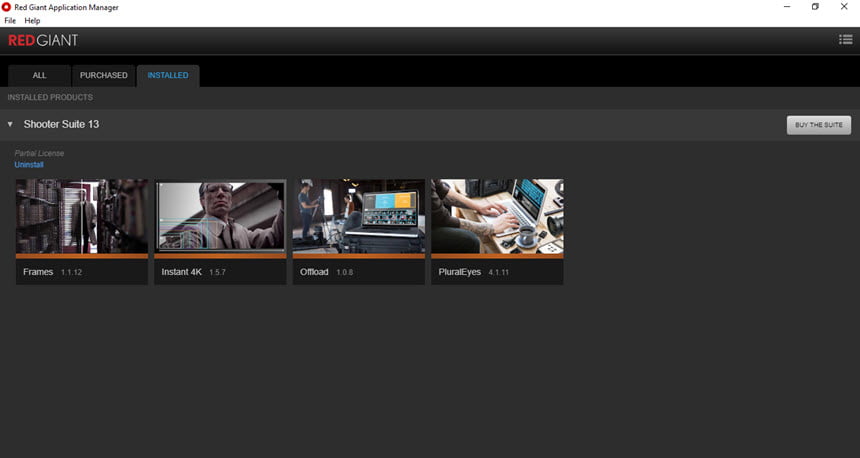The width and height of the screenshot is (860, 458).
Task: Click the PluralEyes 4.1.11 label
Action: click(x=473, y=272)
